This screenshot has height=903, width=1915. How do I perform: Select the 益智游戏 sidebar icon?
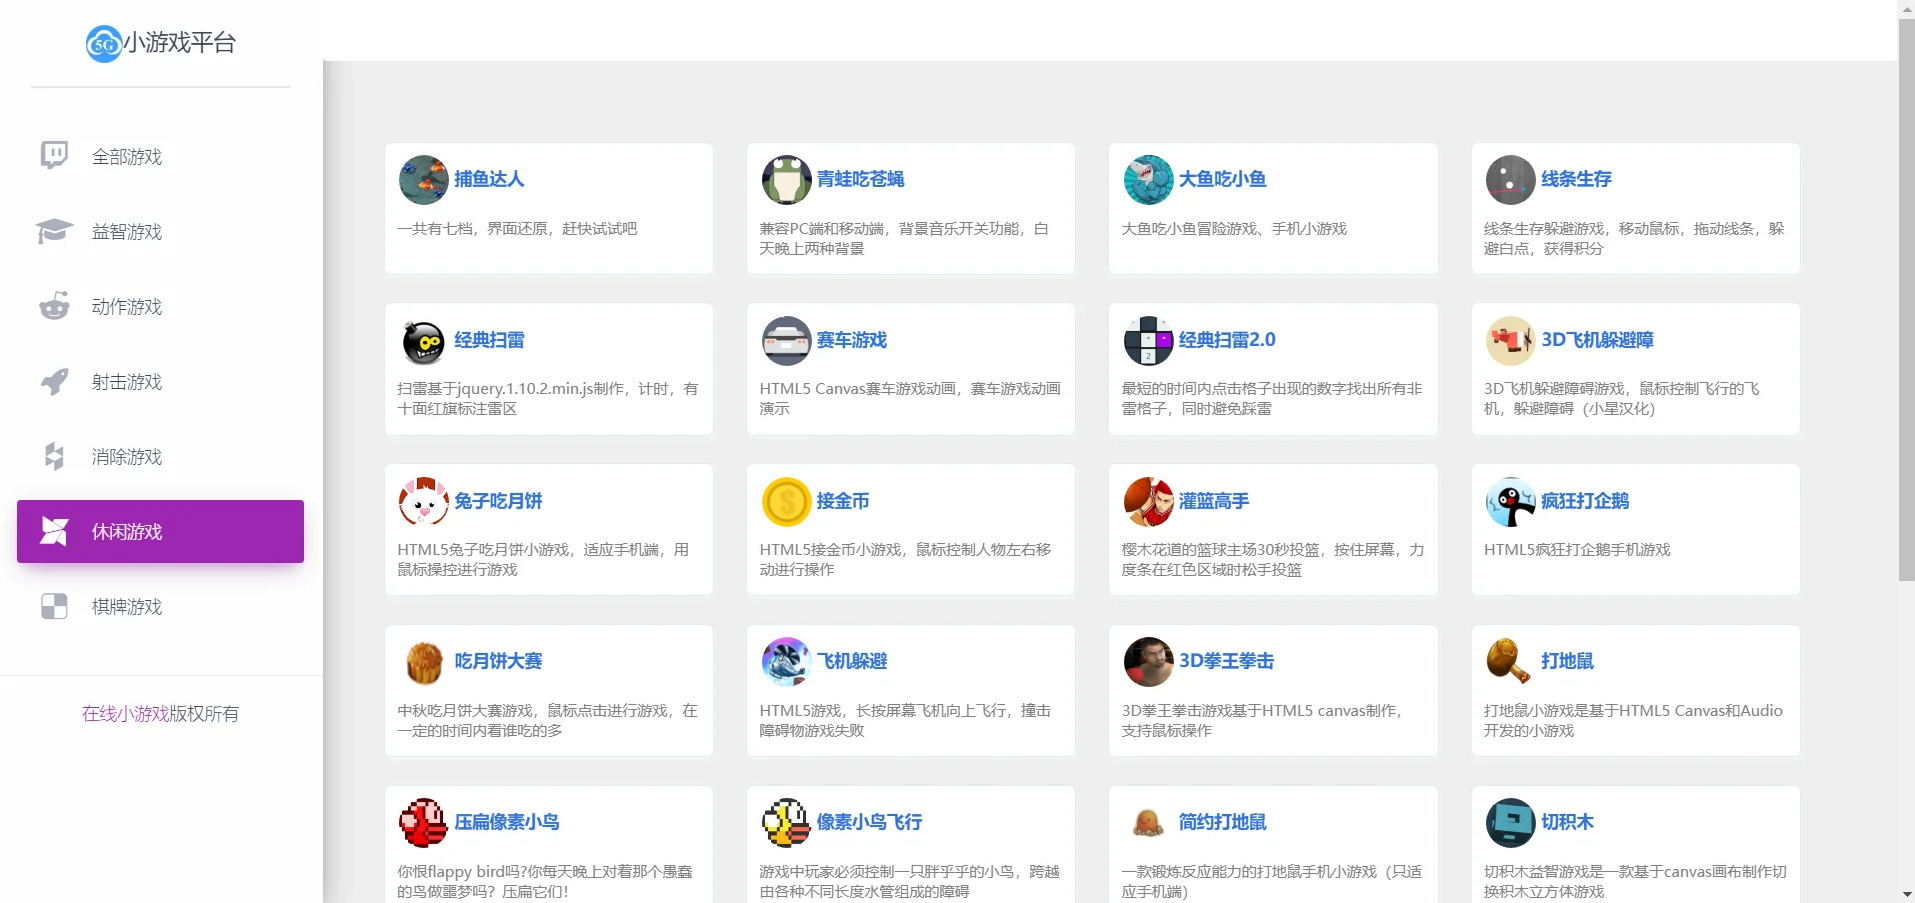click(53, 231)
